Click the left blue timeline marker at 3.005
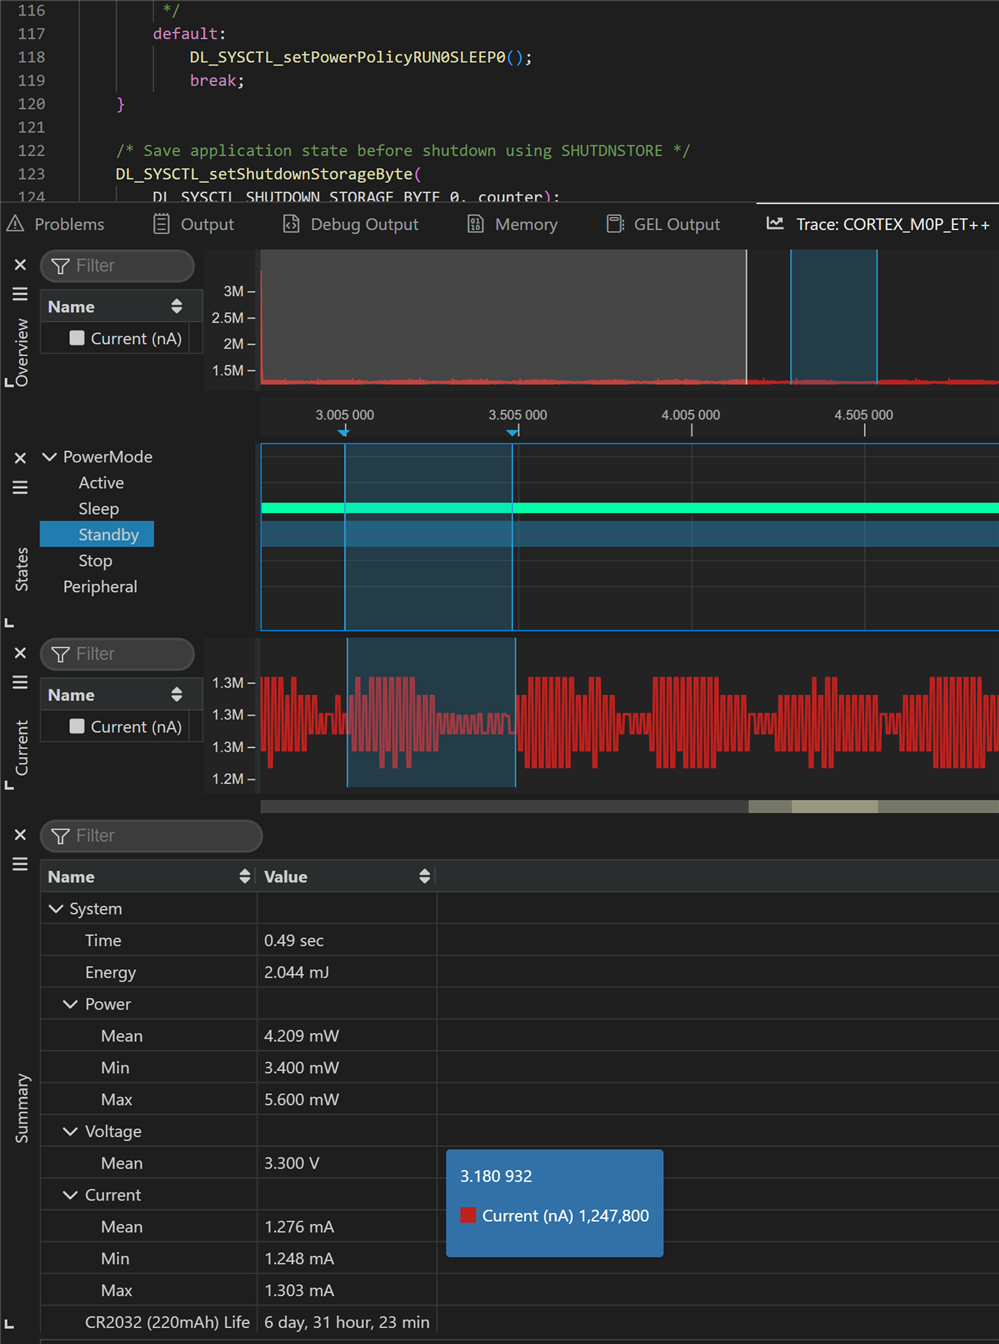 [344, 432]
